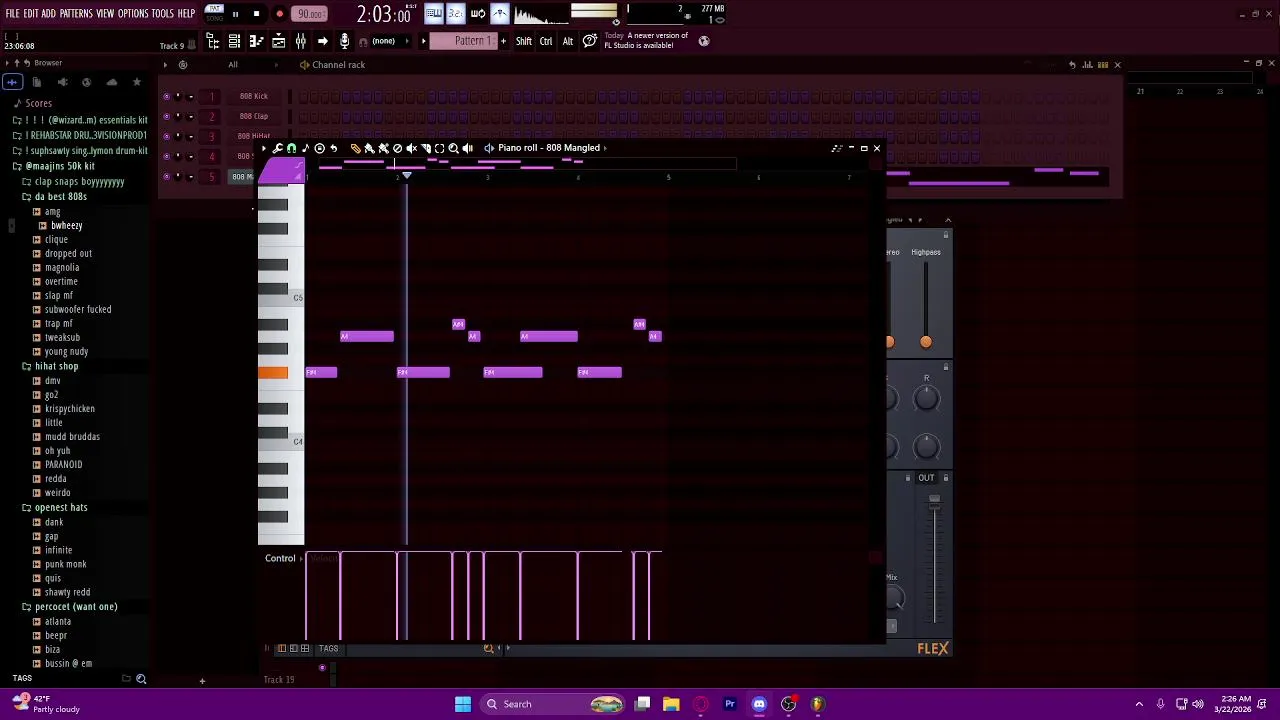This screenshot has height=720, width=1280.
Task: Click the Select tool in piano roll toolbar
Action: pyautogui.click(x=439, y=148)
